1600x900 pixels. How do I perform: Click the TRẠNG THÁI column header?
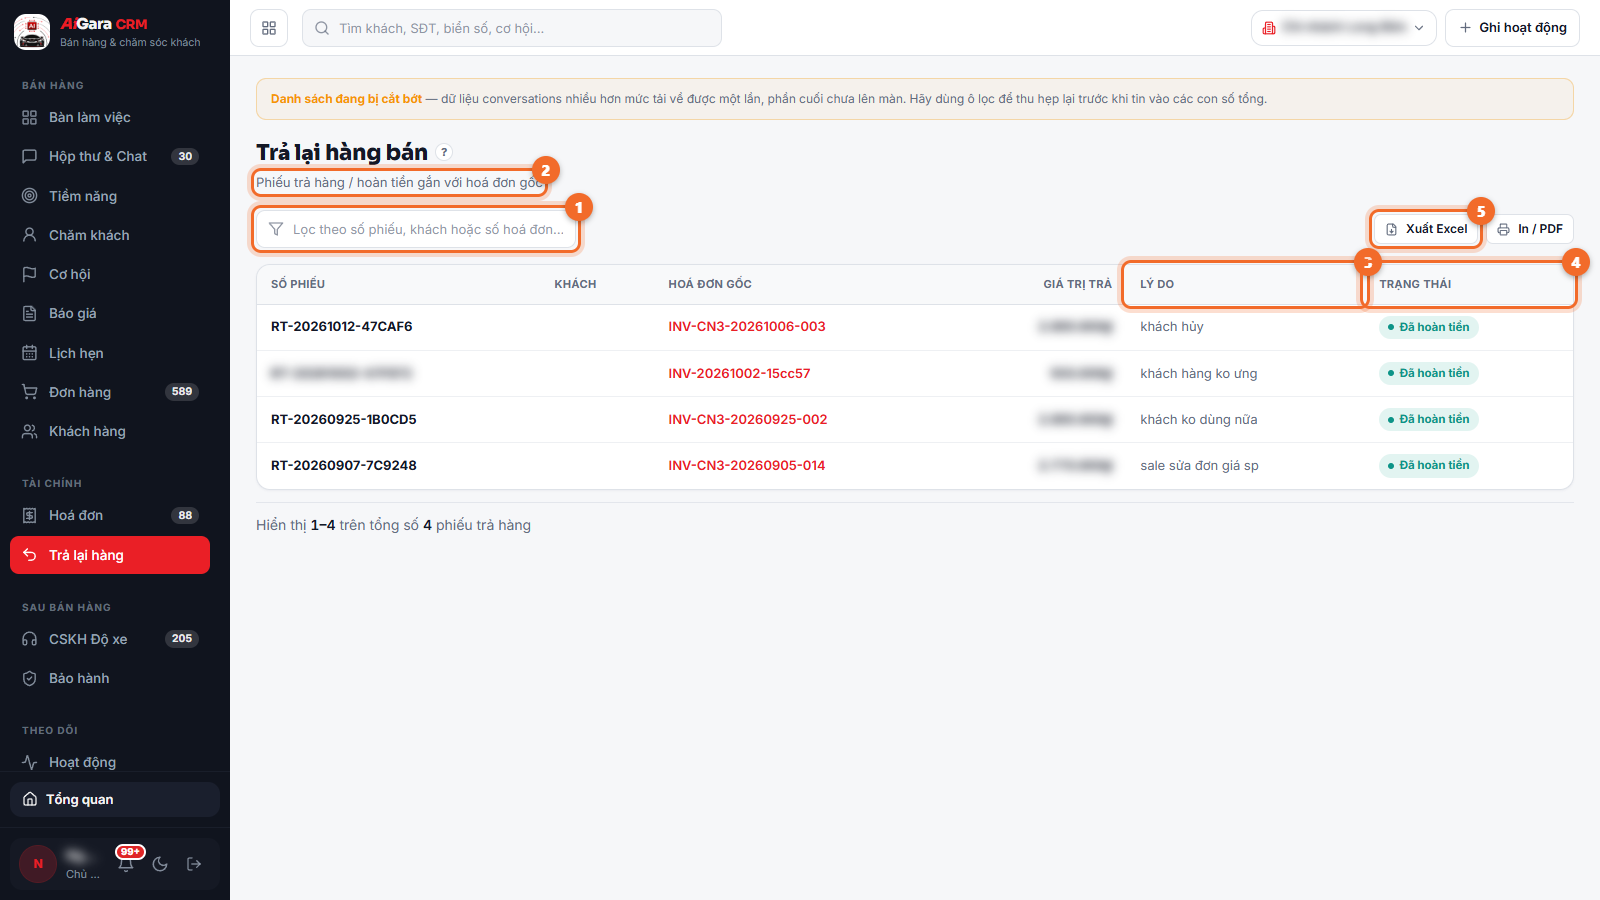coord(1415,285)
